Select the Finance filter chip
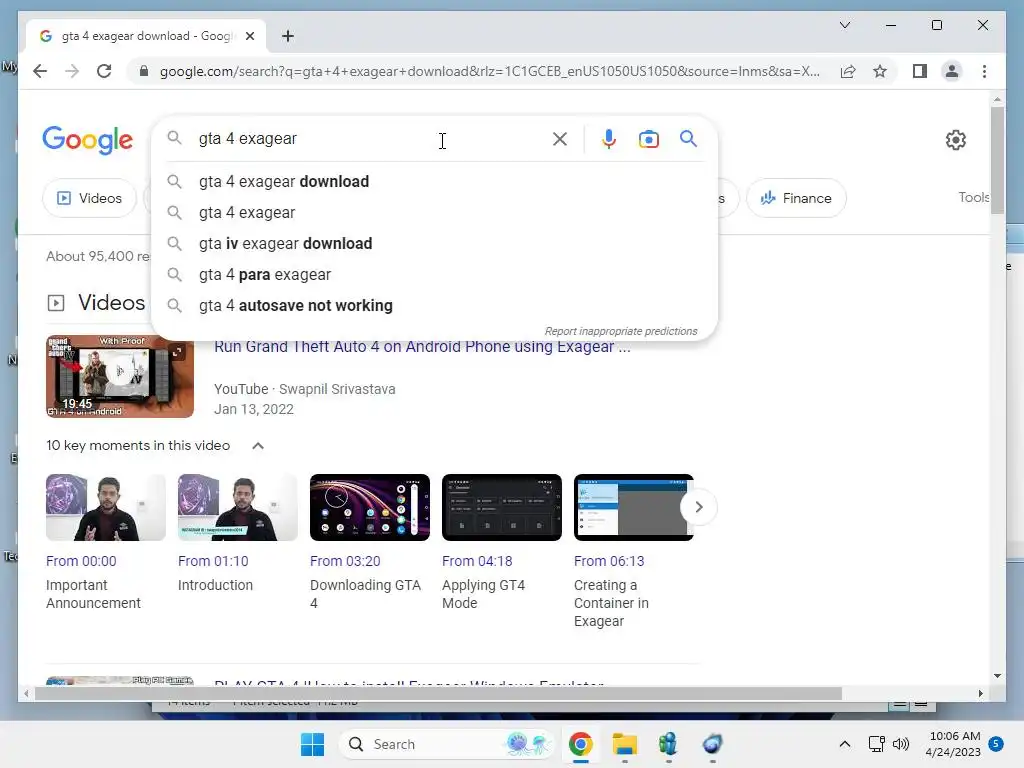The image size is (1024, 768). point(796,198)
